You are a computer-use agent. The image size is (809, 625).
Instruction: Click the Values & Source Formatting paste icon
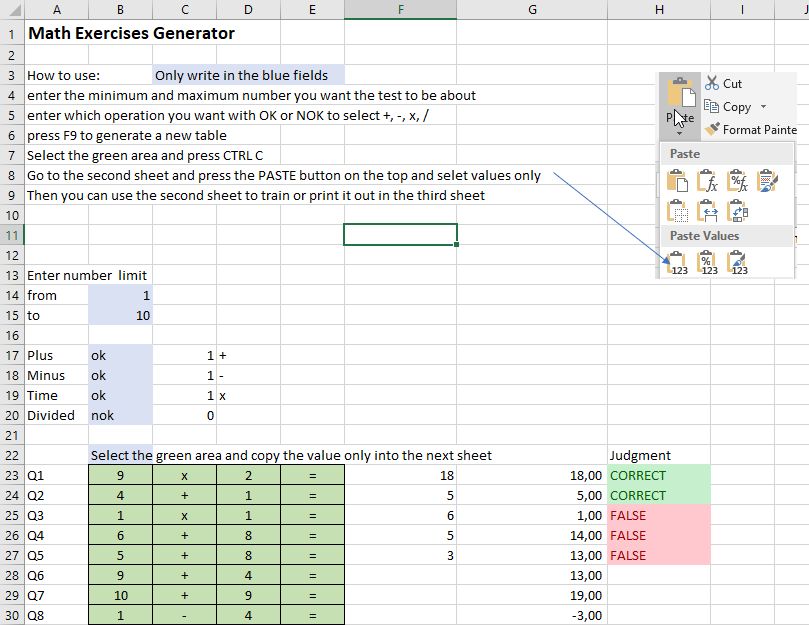tap(737, 261)
